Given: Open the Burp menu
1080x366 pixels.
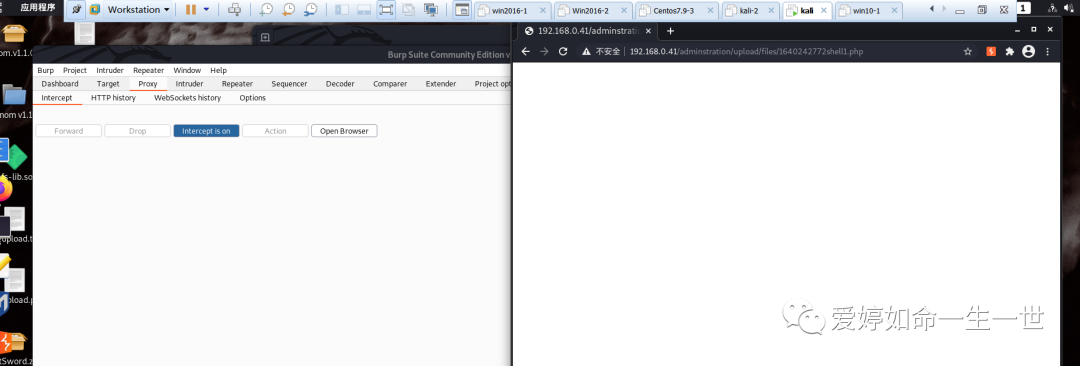Looking at the screenshot, I should pyautogui.click(x=45, y=70).
